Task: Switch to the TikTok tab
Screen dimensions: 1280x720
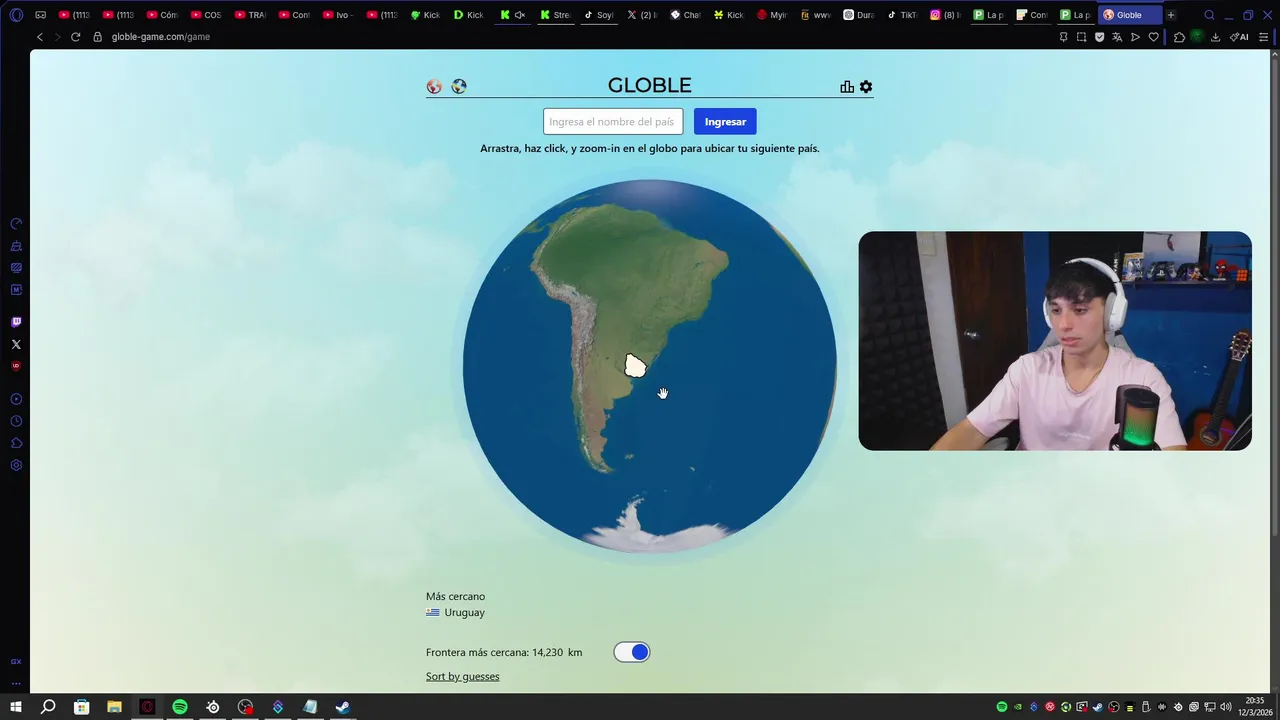Action: [902, 15]
